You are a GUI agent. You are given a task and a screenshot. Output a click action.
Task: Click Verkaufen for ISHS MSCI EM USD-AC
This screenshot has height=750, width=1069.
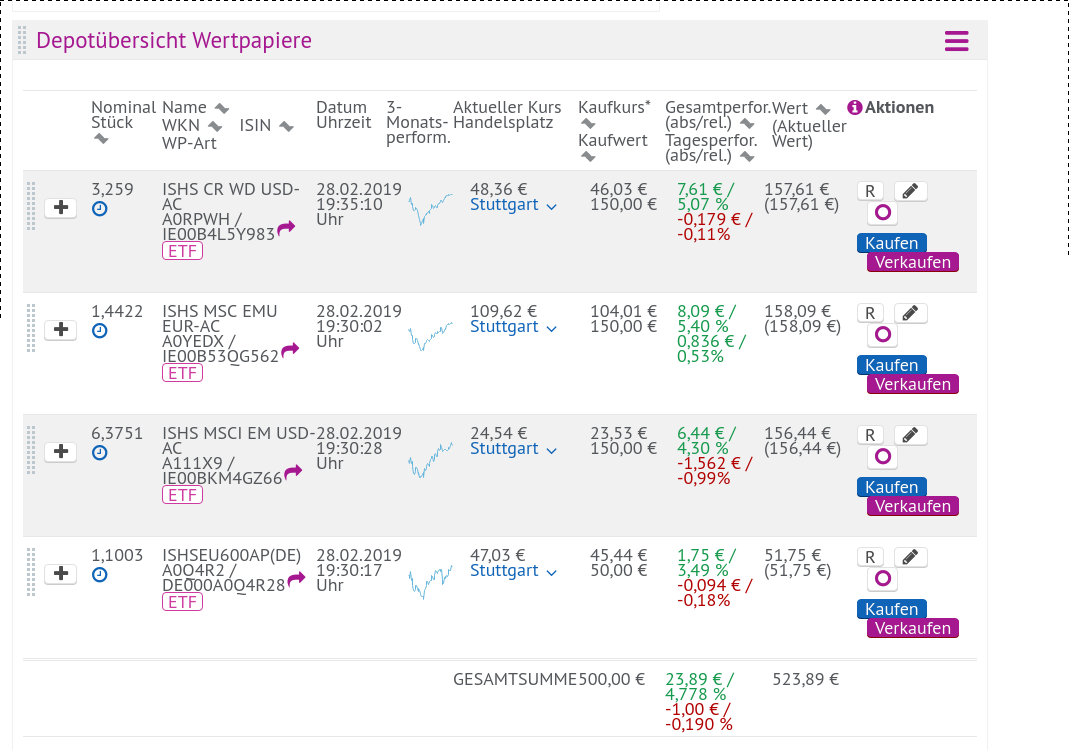[913, 506]
